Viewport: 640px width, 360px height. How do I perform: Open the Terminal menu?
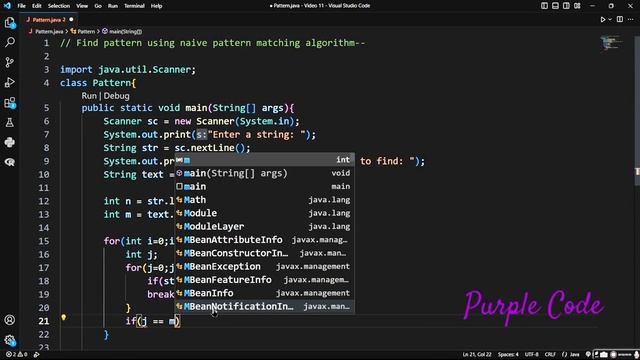(x=134, y=6)
